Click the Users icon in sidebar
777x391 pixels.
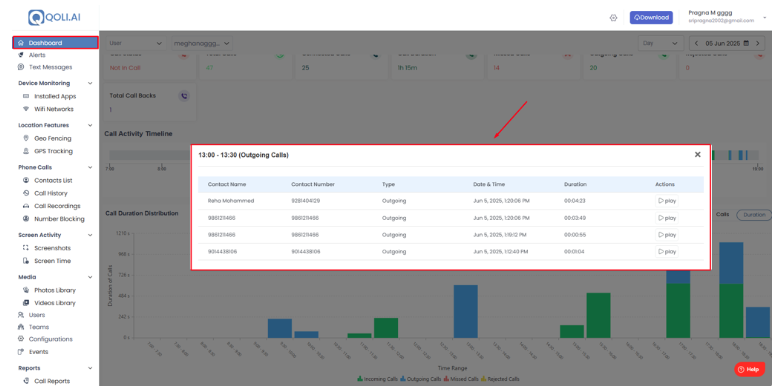click(21, 315)
